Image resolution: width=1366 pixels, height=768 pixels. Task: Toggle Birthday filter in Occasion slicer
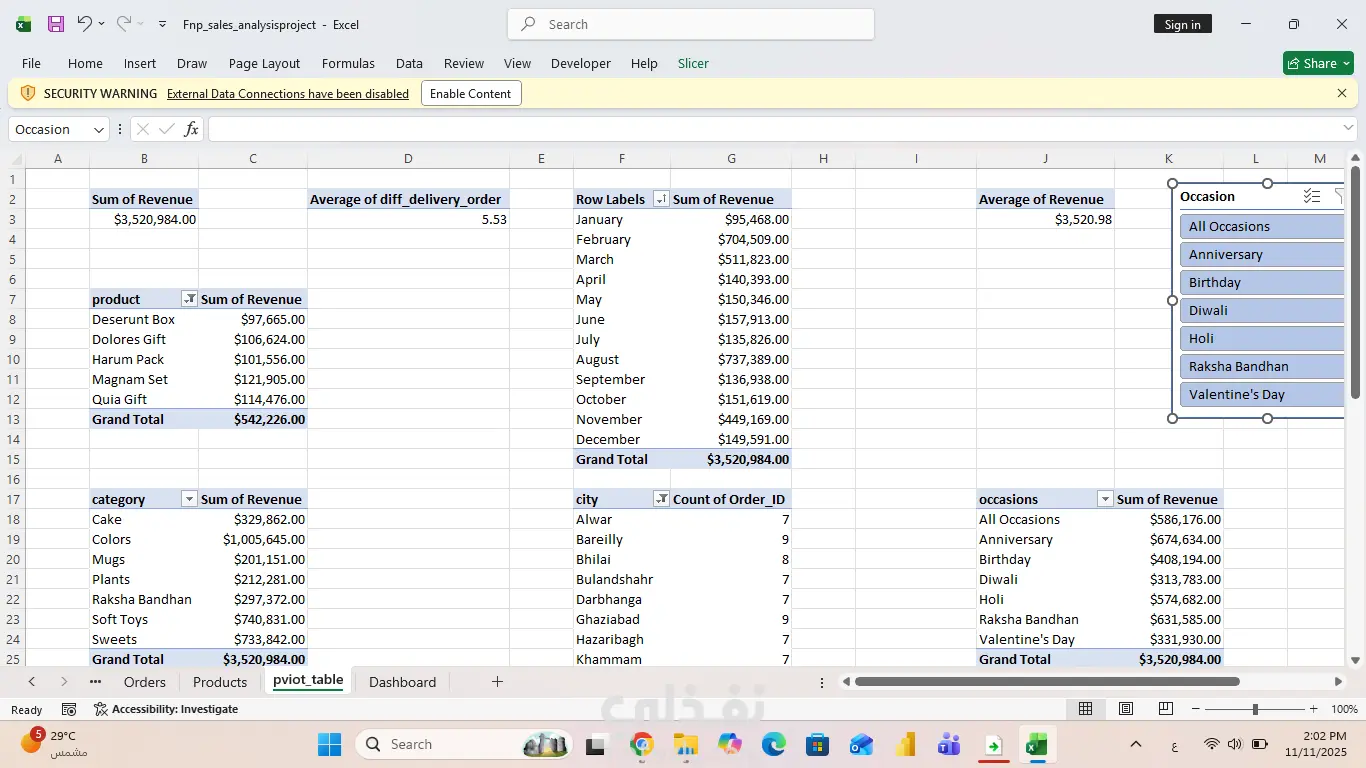[x=1260, y=283]
